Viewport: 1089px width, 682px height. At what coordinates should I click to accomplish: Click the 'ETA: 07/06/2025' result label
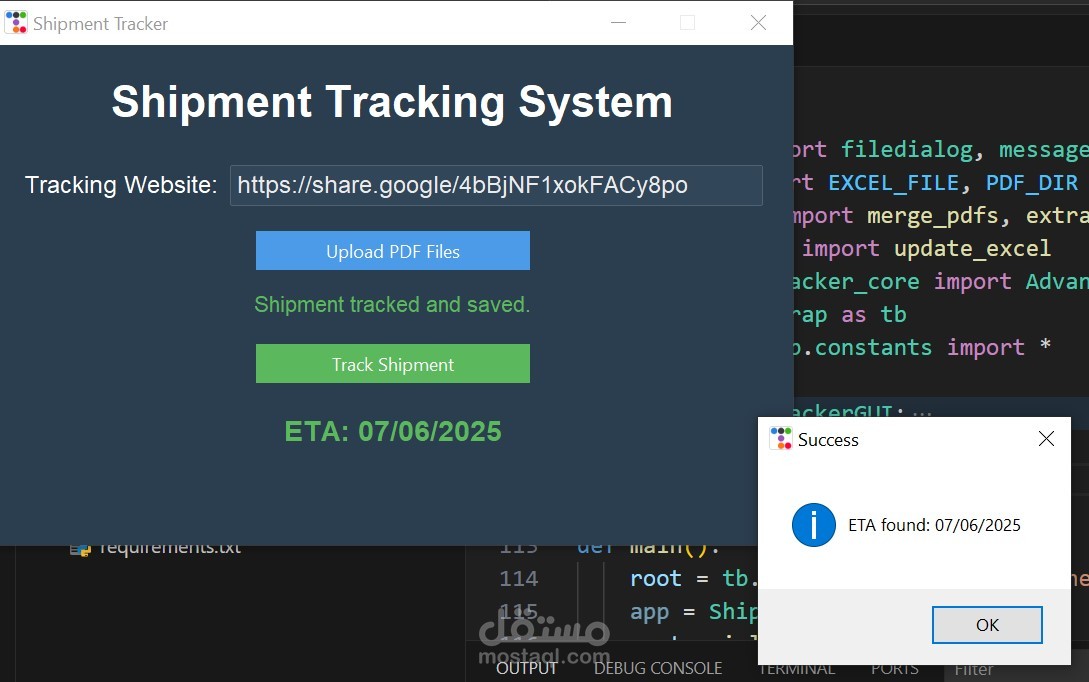coord(393,431)
